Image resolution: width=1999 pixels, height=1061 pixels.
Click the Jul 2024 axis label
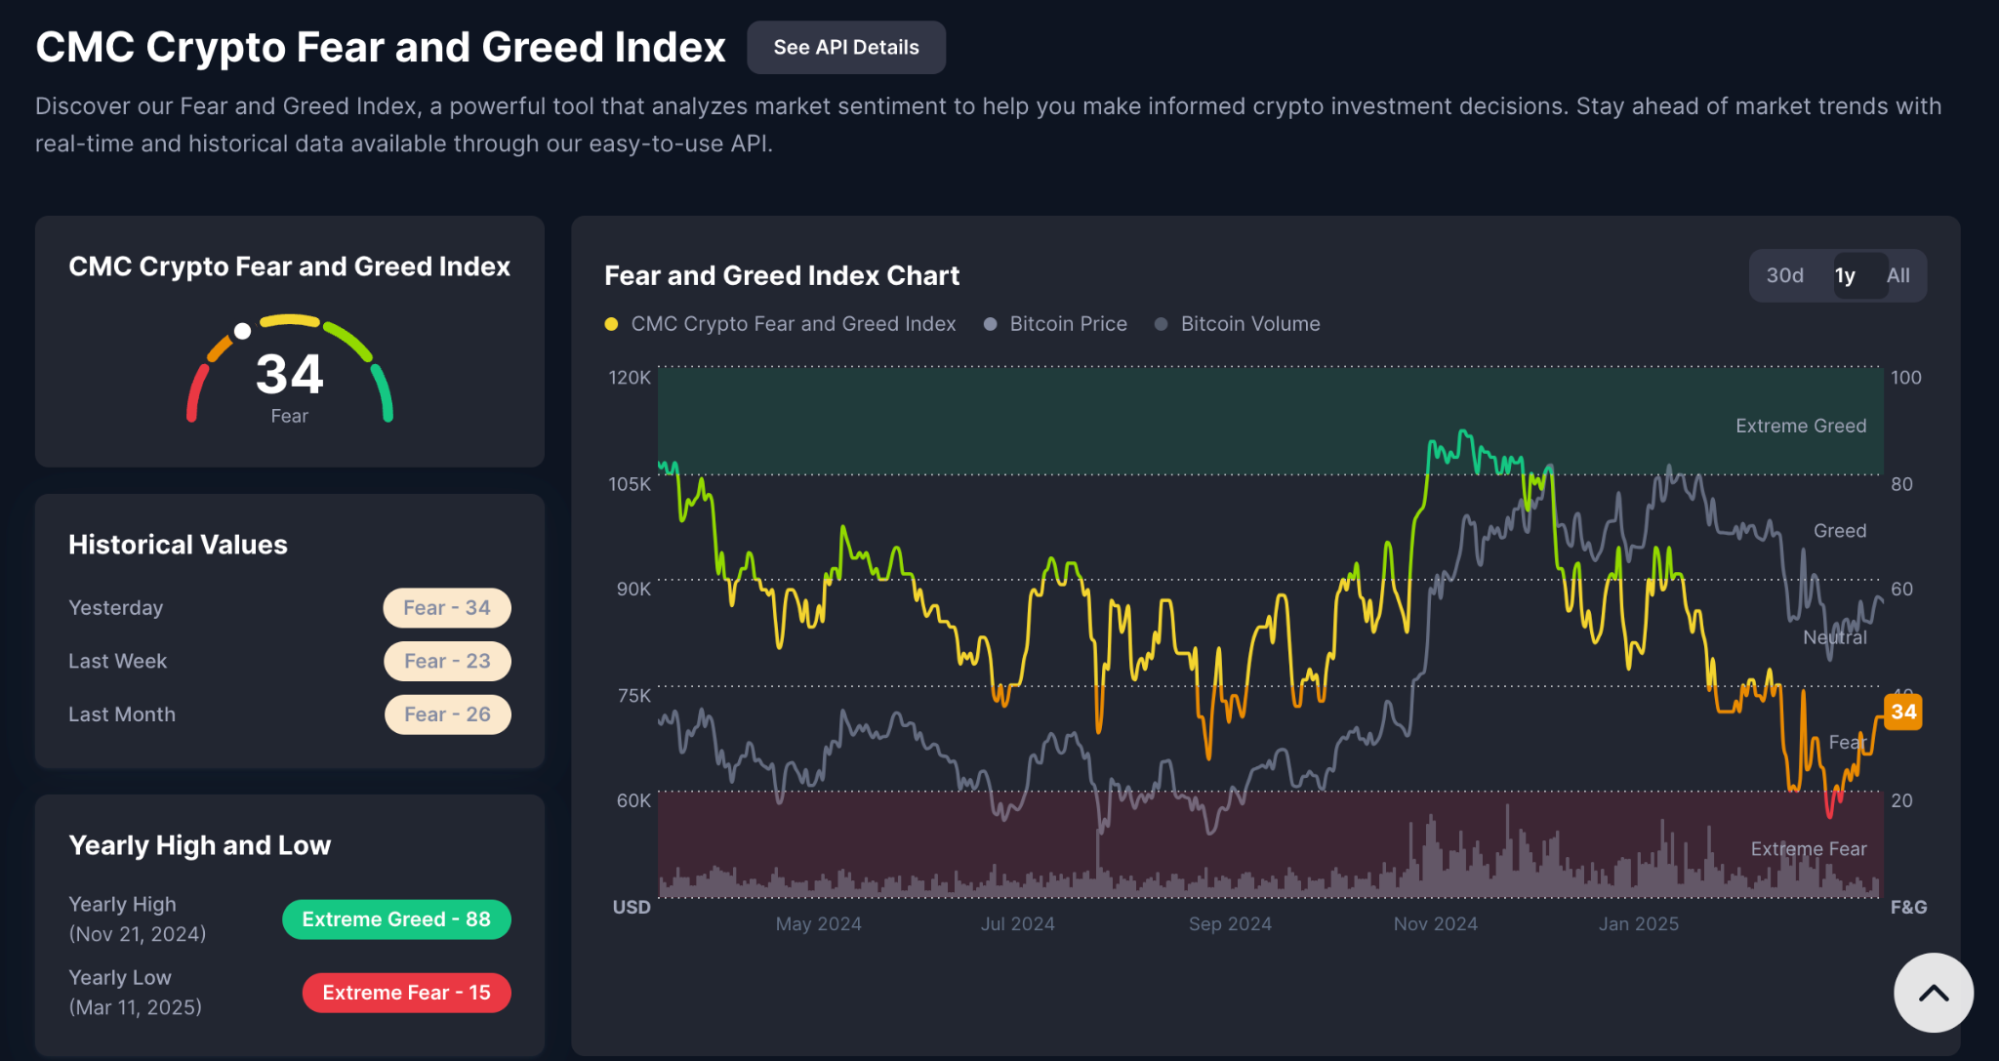click(1017, 924)
